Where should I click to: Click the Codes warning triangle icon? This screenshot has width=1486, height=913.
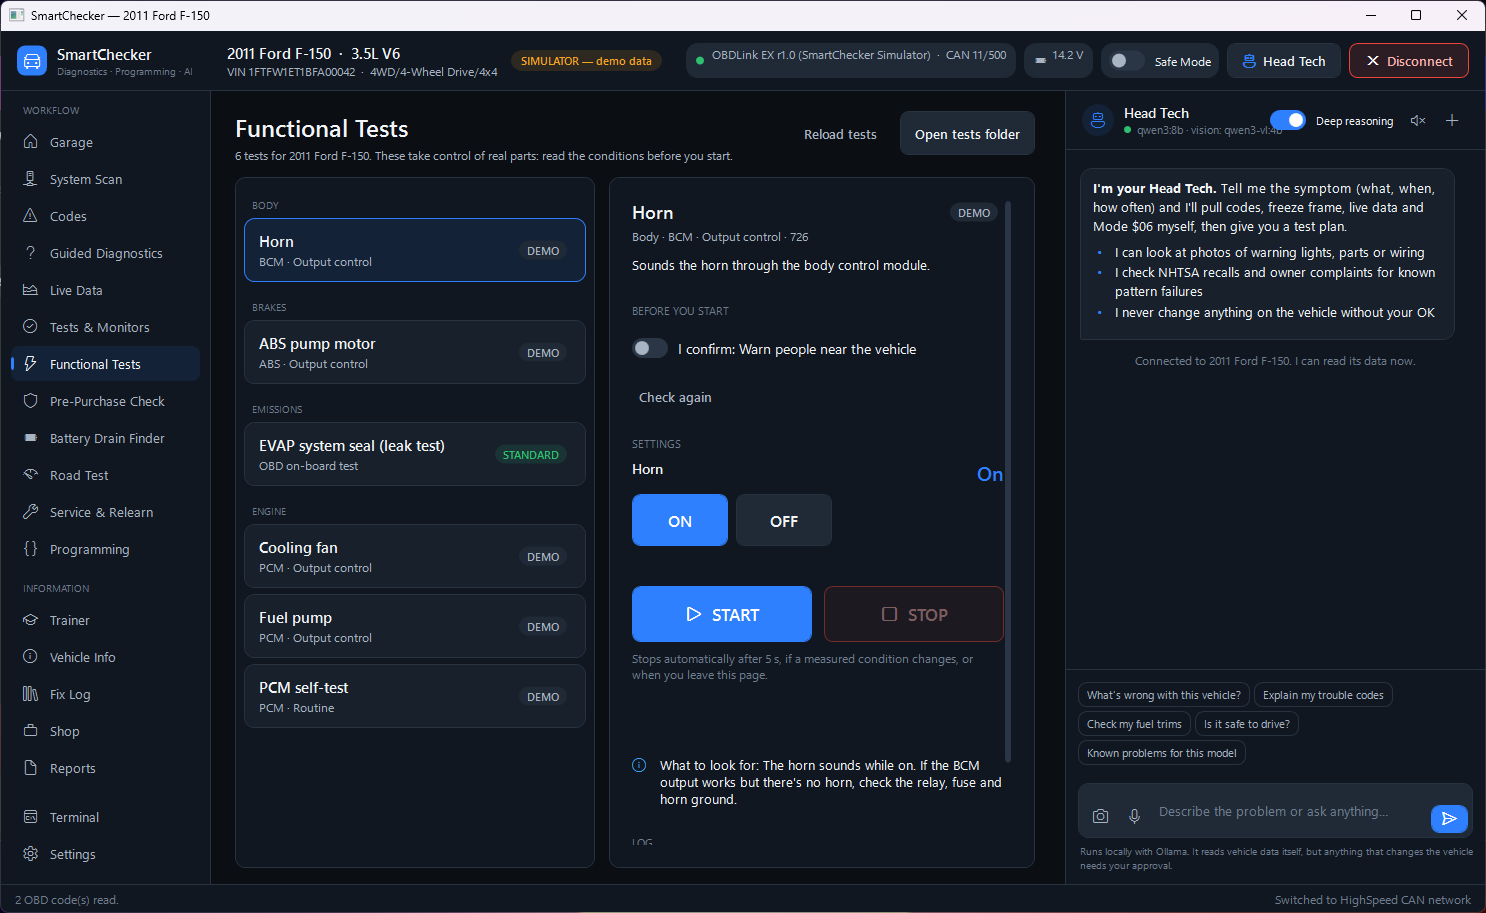pyautogui.click(x=31, y=216)
